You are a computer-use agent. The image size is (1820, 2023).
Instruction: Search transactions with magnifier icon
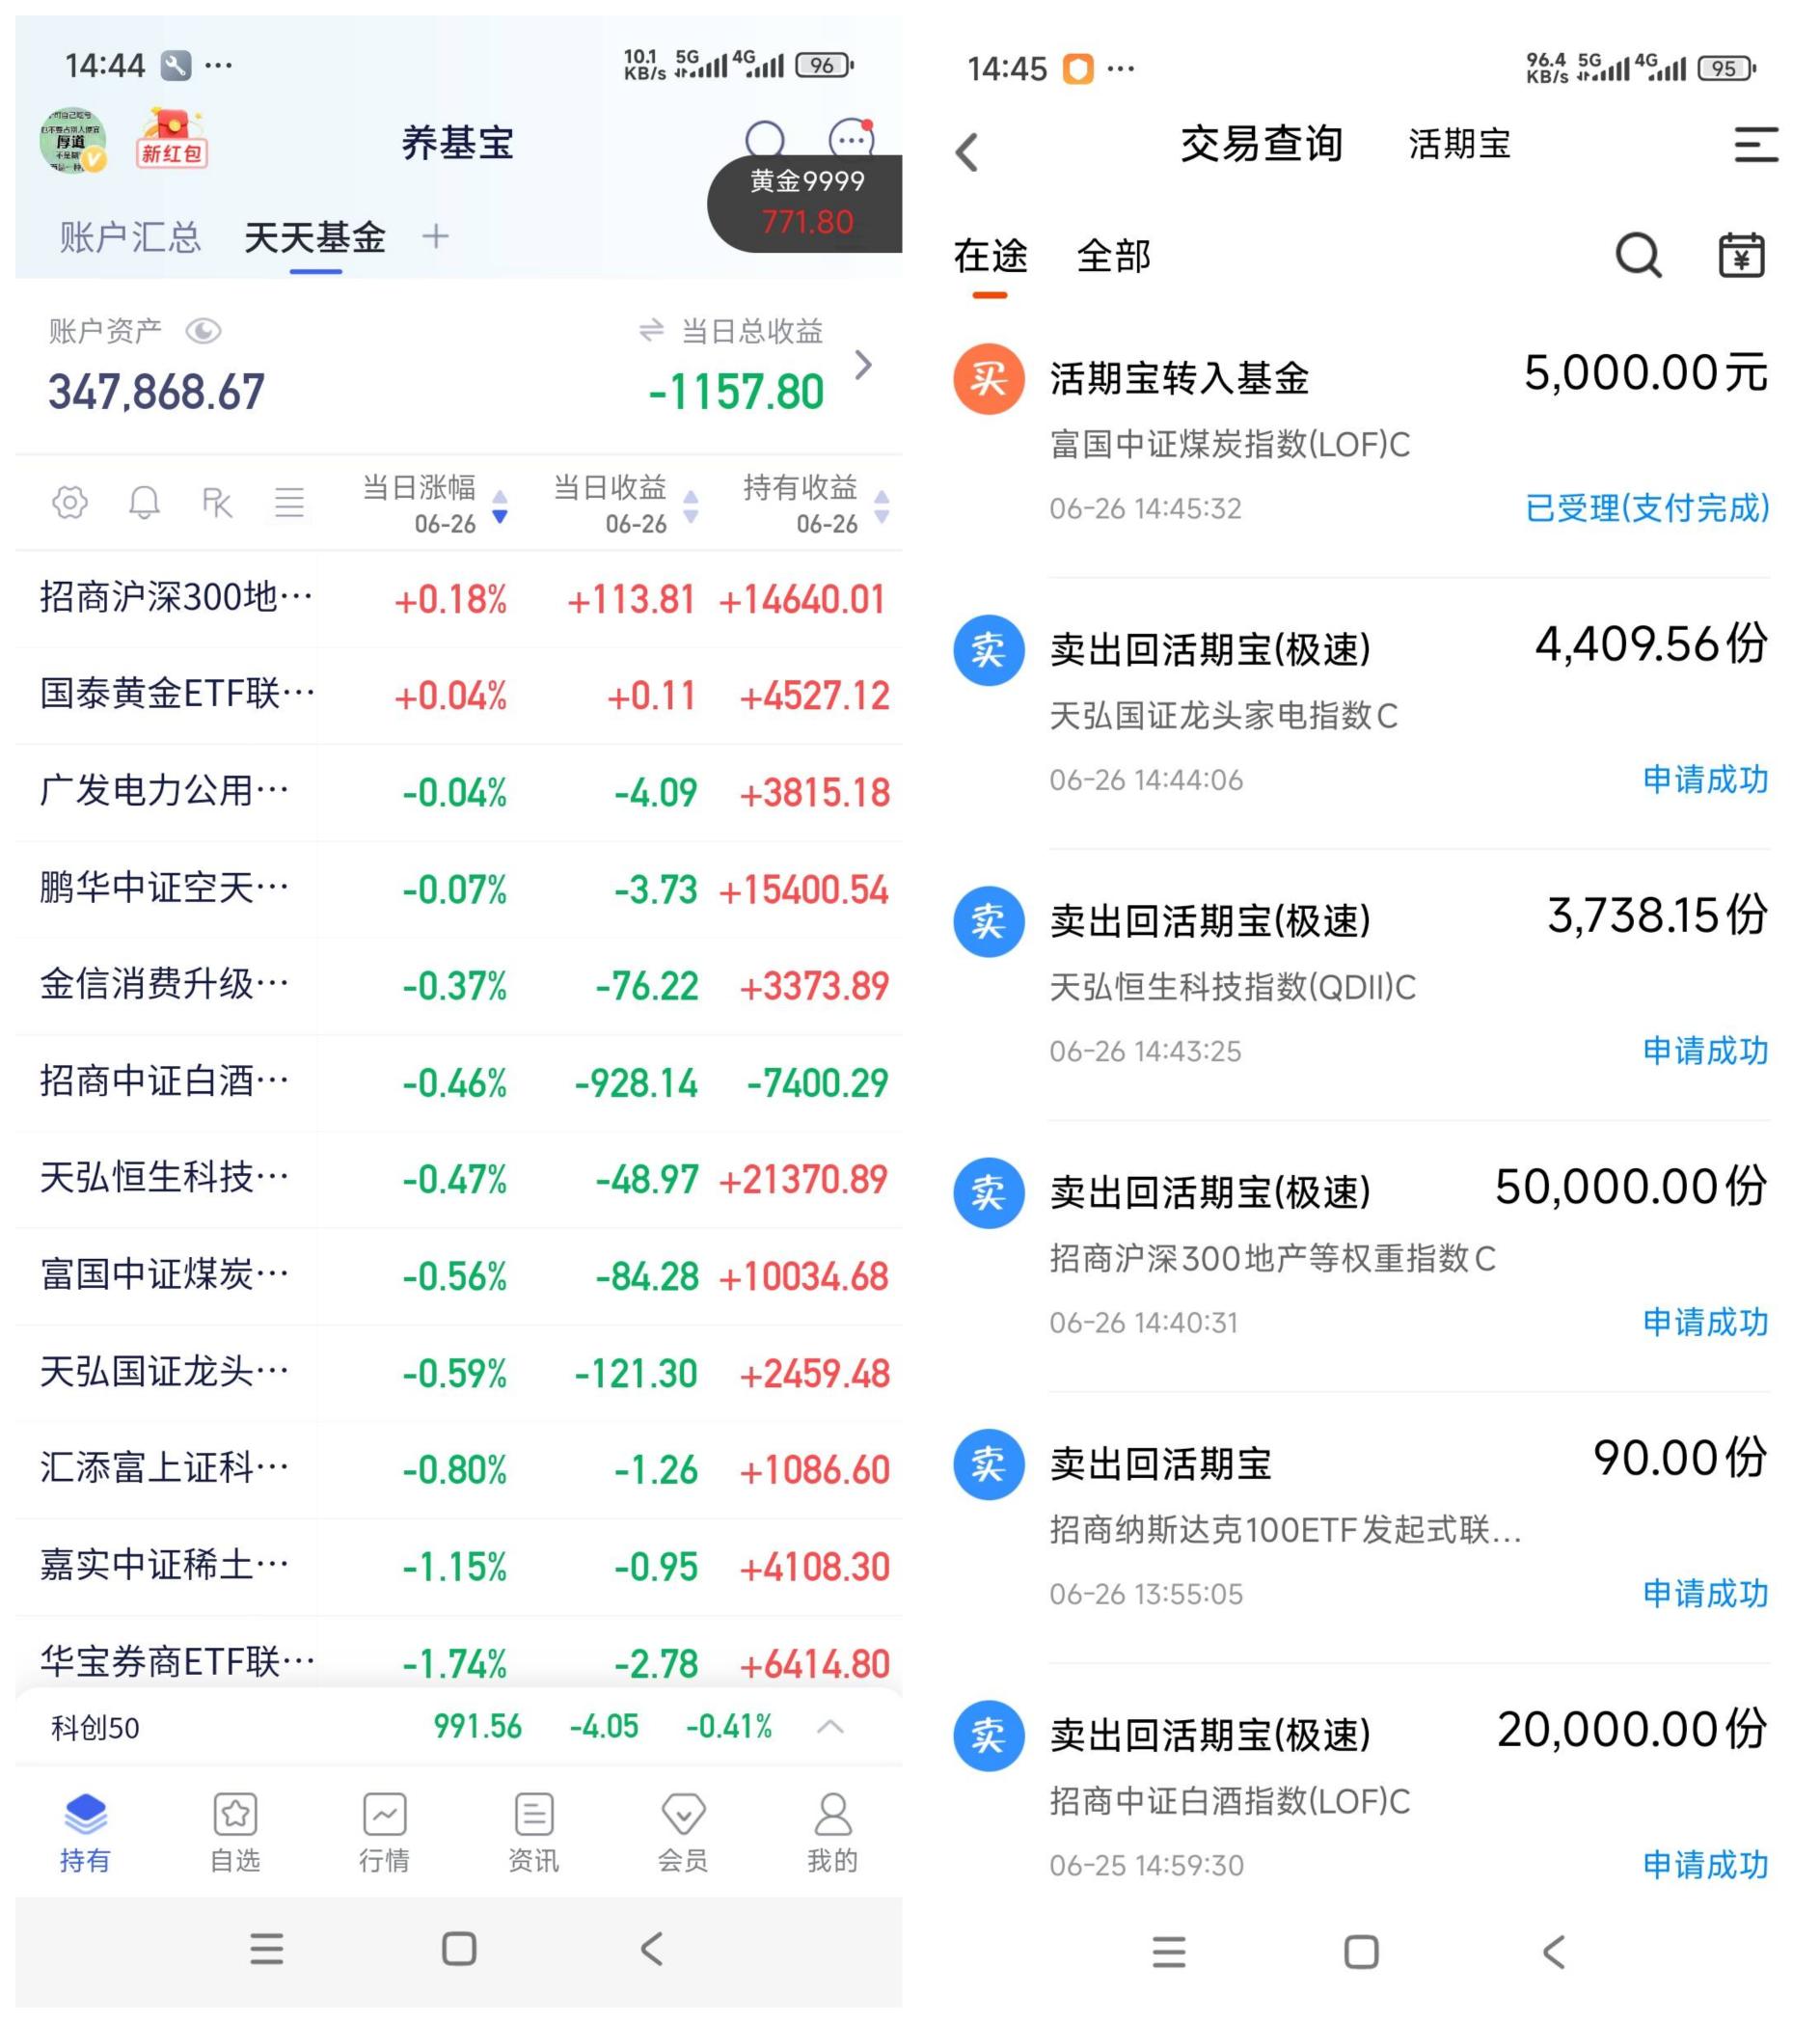click(1638, 256)
